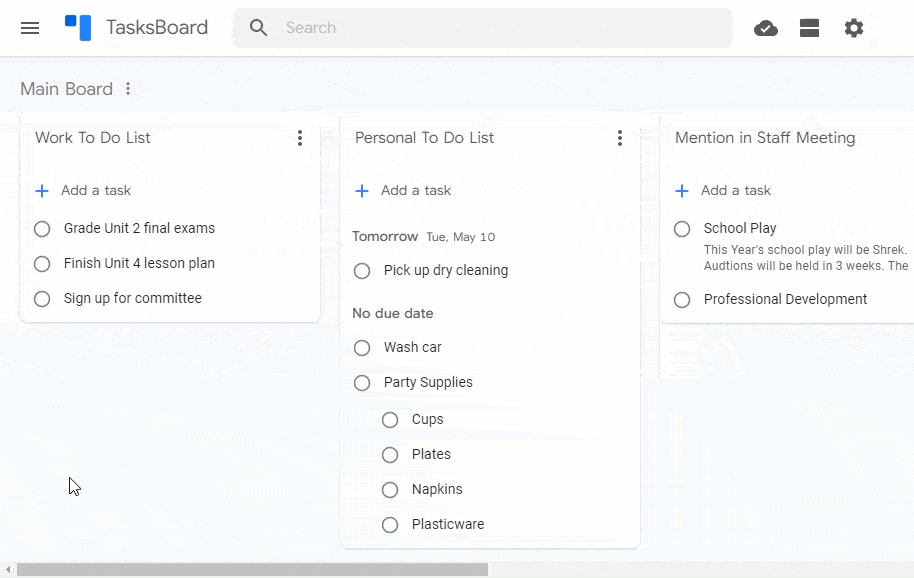Viewport: 914px width, 578px height.
Task: Open the hamburger navigation menu
Action: click(x=30, y=28)
